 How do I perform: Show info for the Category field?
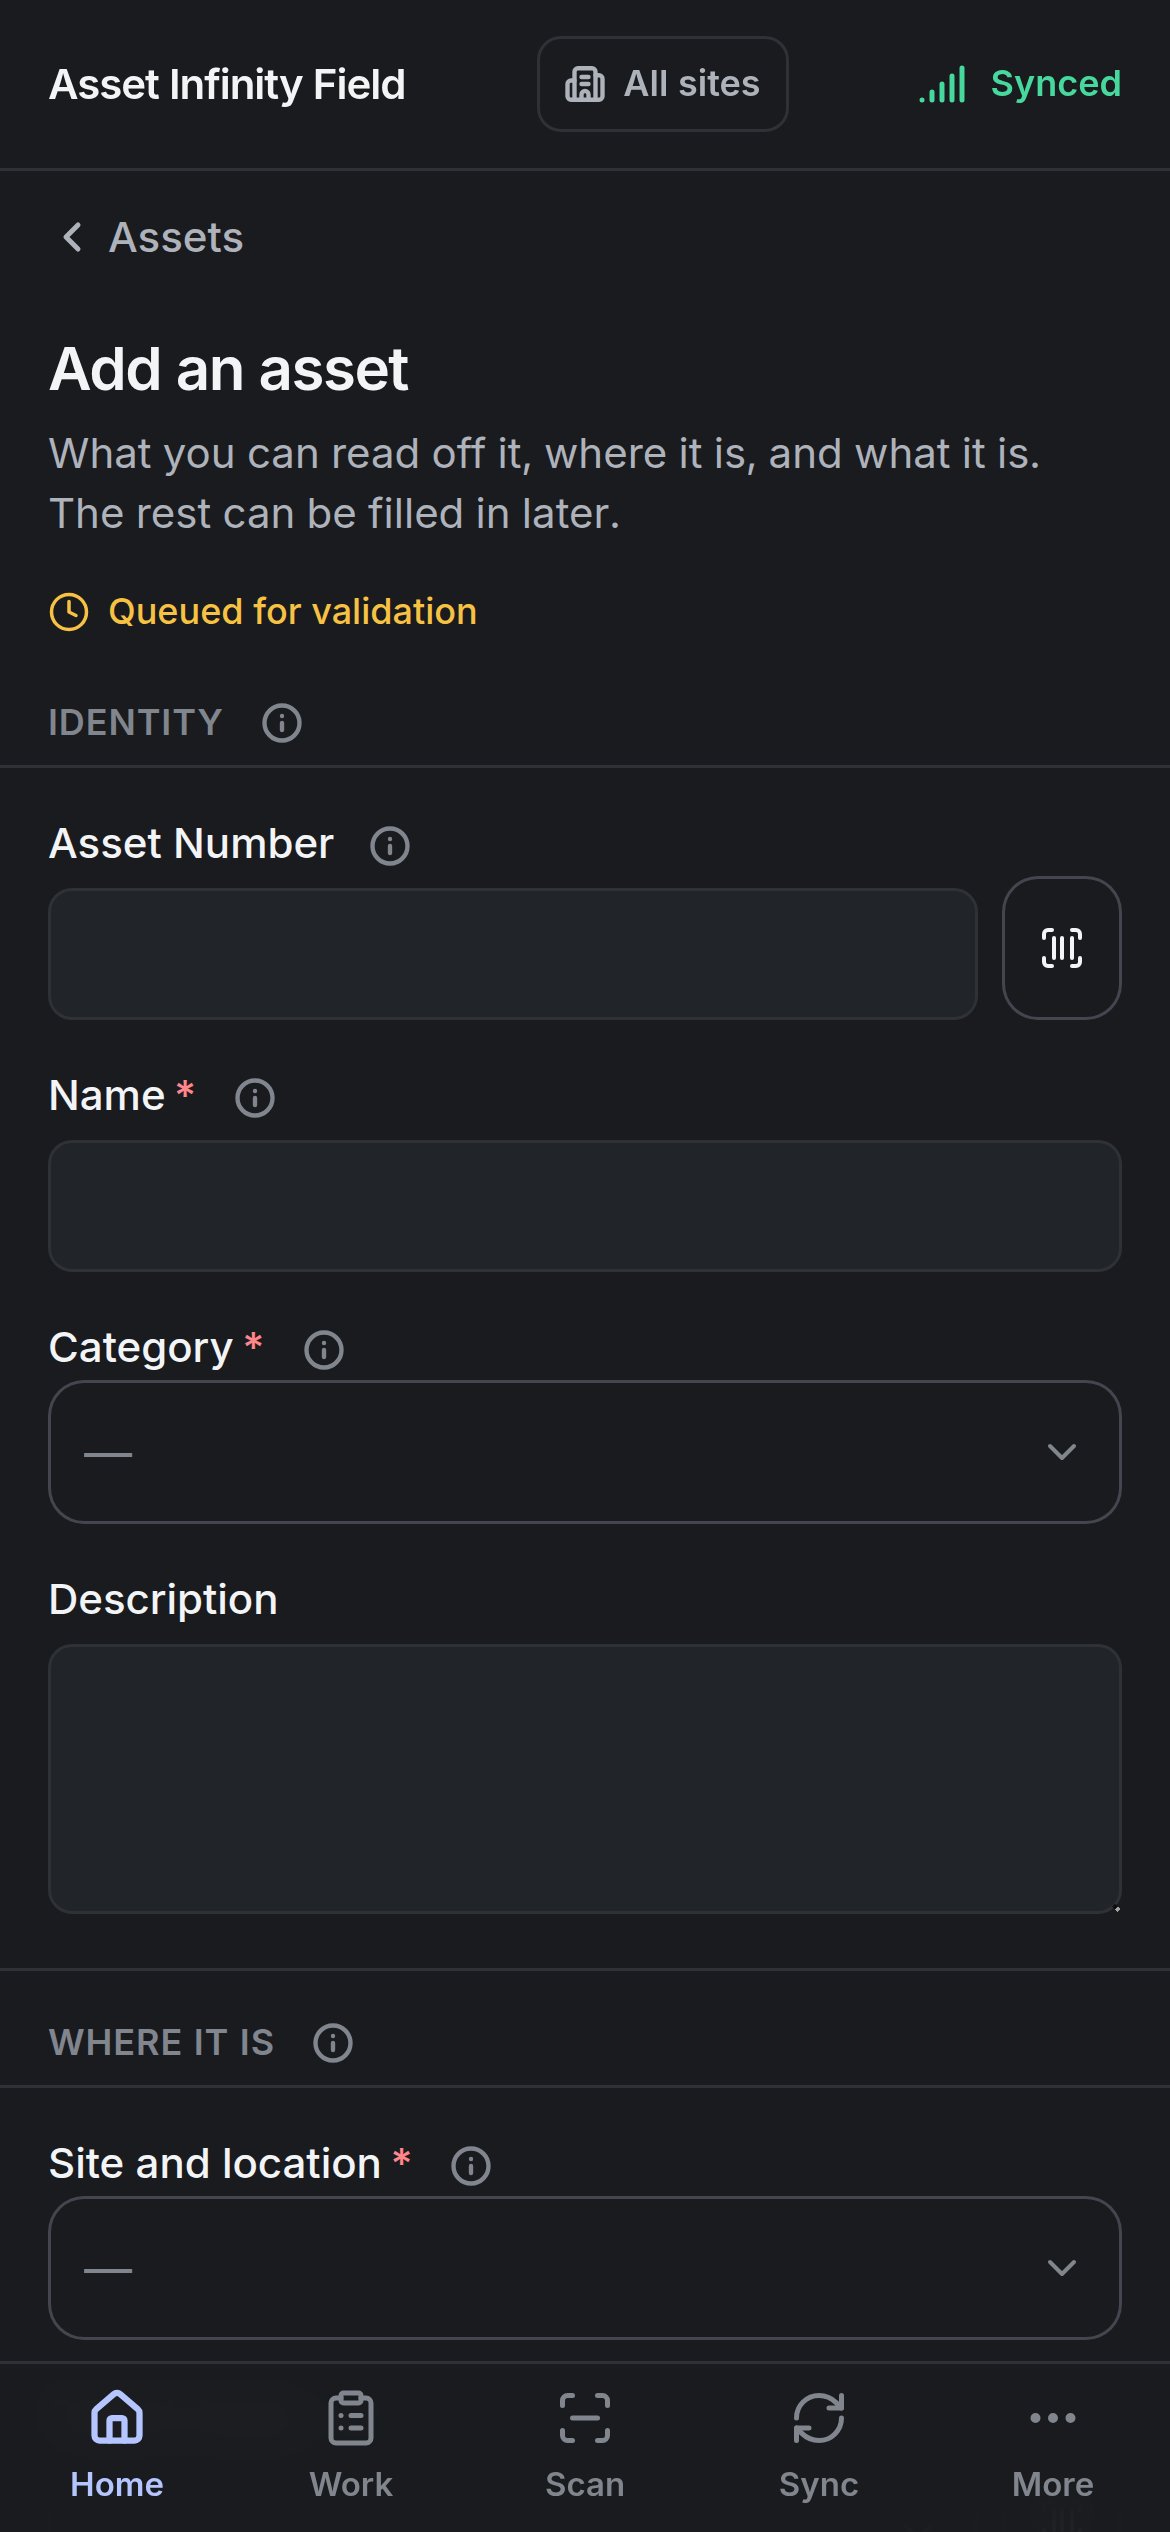pos(324,1350)
